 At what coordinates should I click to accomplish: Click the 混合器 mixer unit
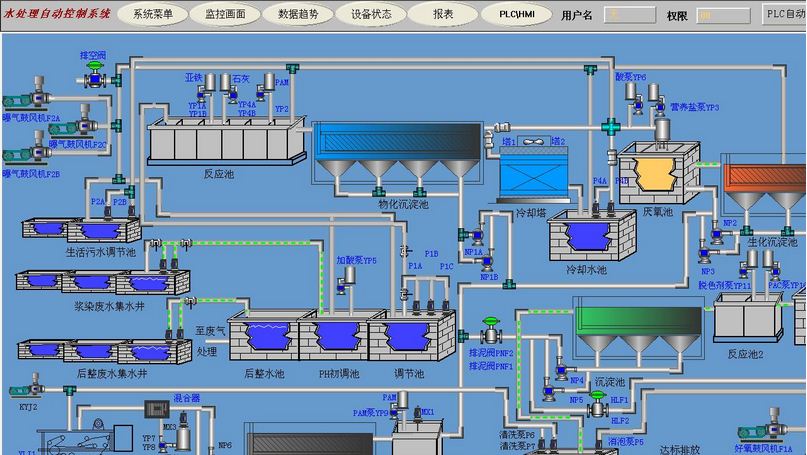point(158,407)
